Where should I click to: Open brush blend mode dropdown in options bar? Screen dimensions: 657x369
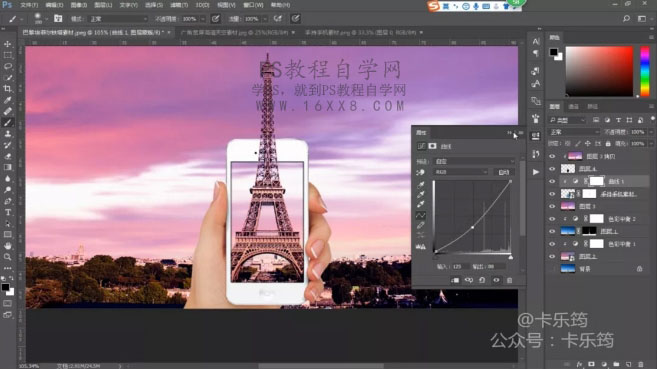point(118,19)
